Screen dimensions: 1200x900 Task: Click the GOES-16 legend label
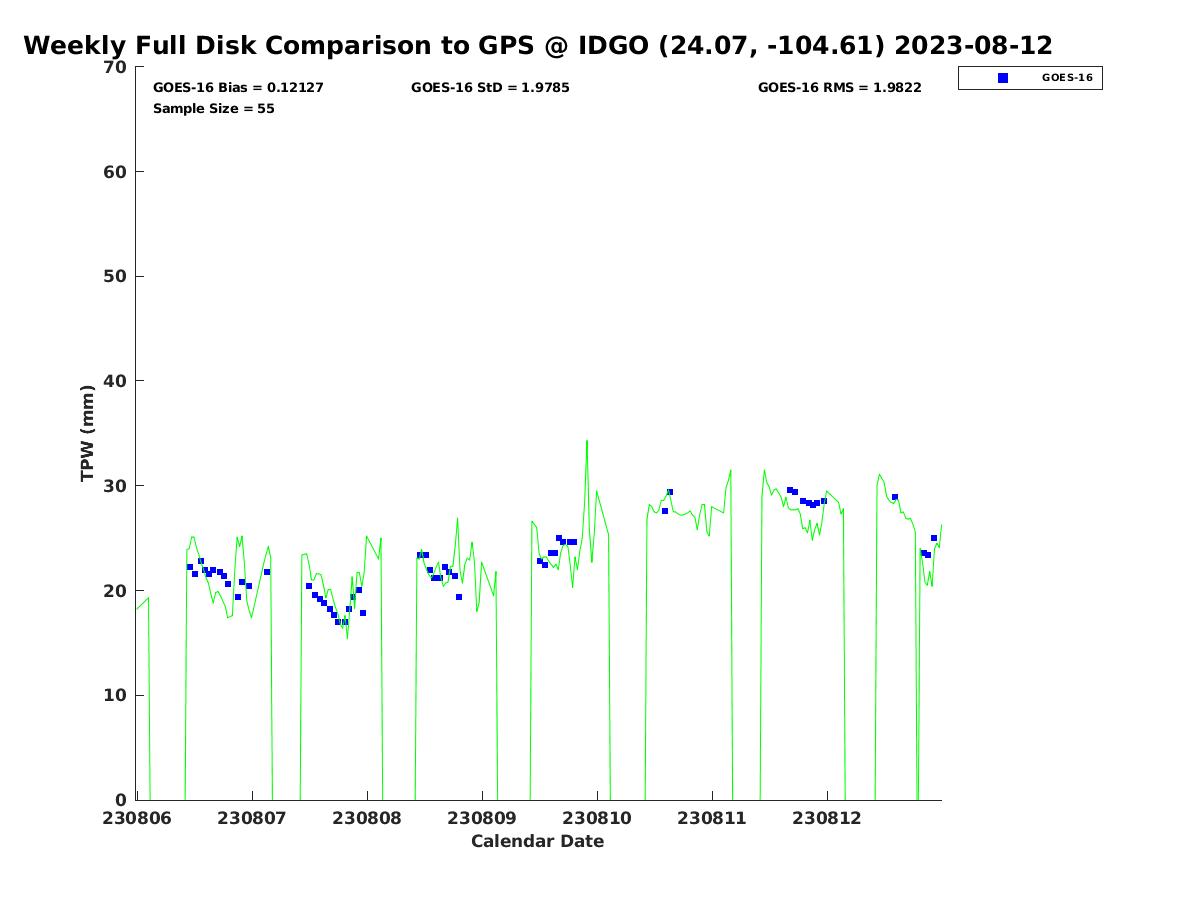tap(1067, 77)
